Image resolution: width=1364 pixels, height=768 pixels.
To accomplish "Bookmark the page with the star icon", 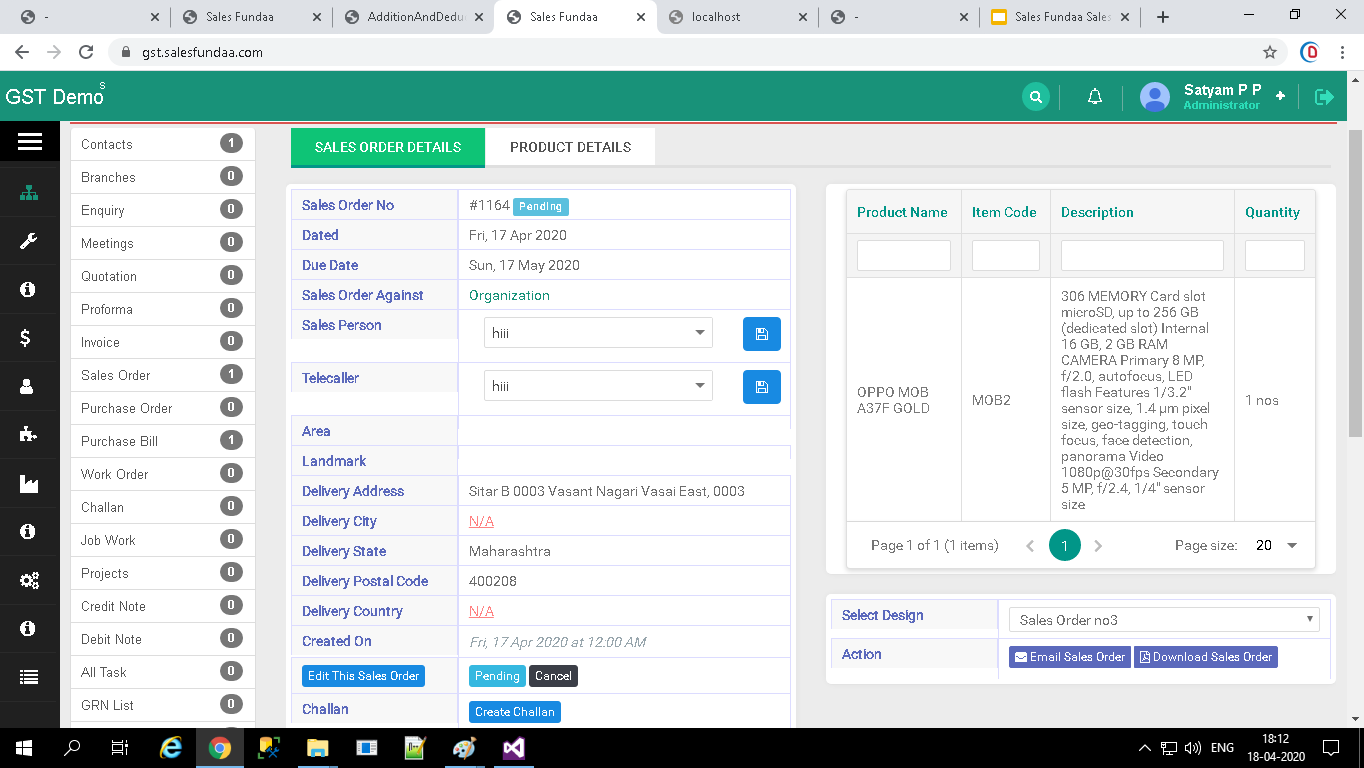I will pos(1270,52).
